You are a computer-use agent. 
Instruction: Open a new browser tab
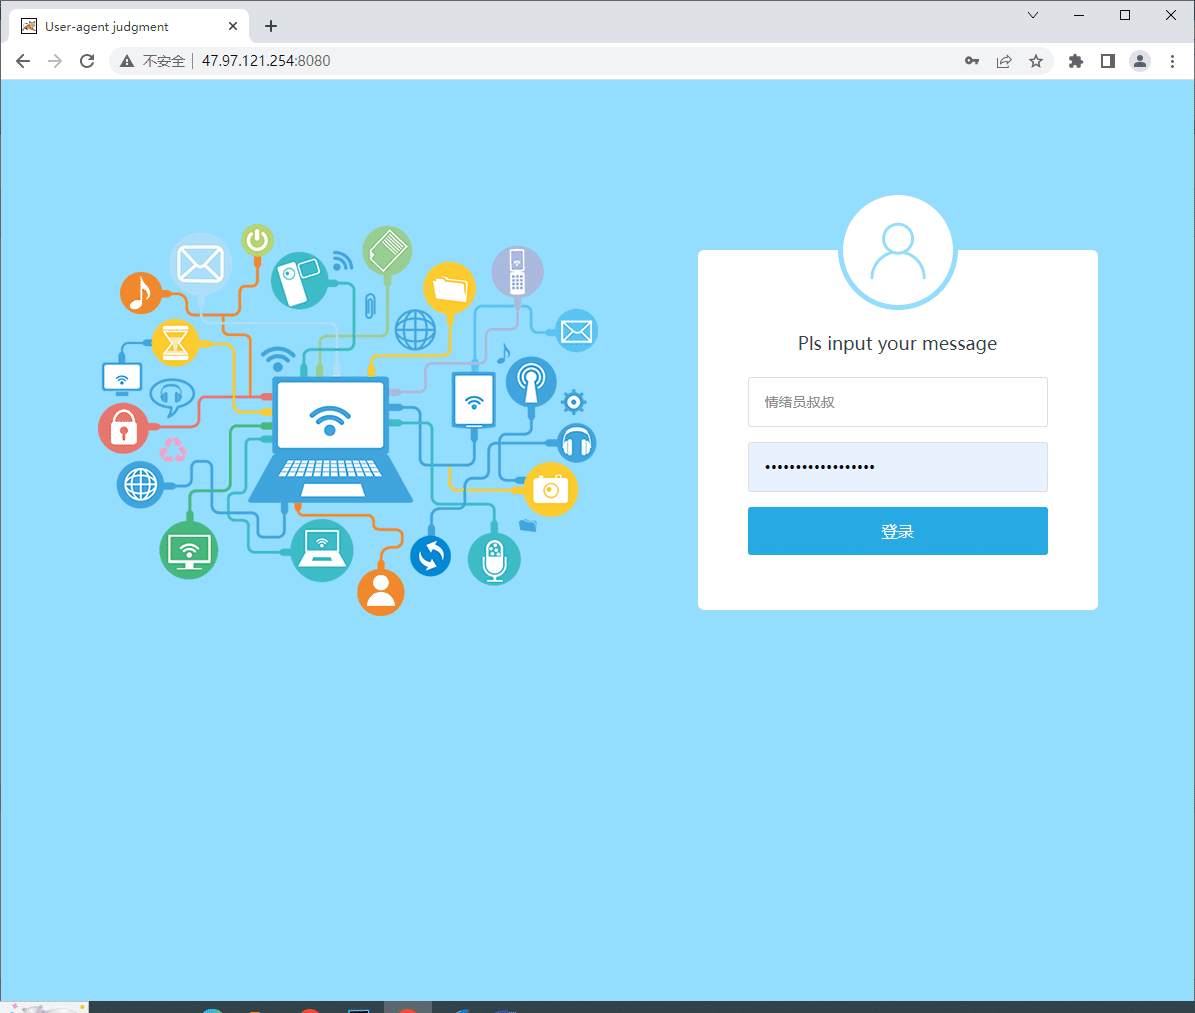(271, 26)
